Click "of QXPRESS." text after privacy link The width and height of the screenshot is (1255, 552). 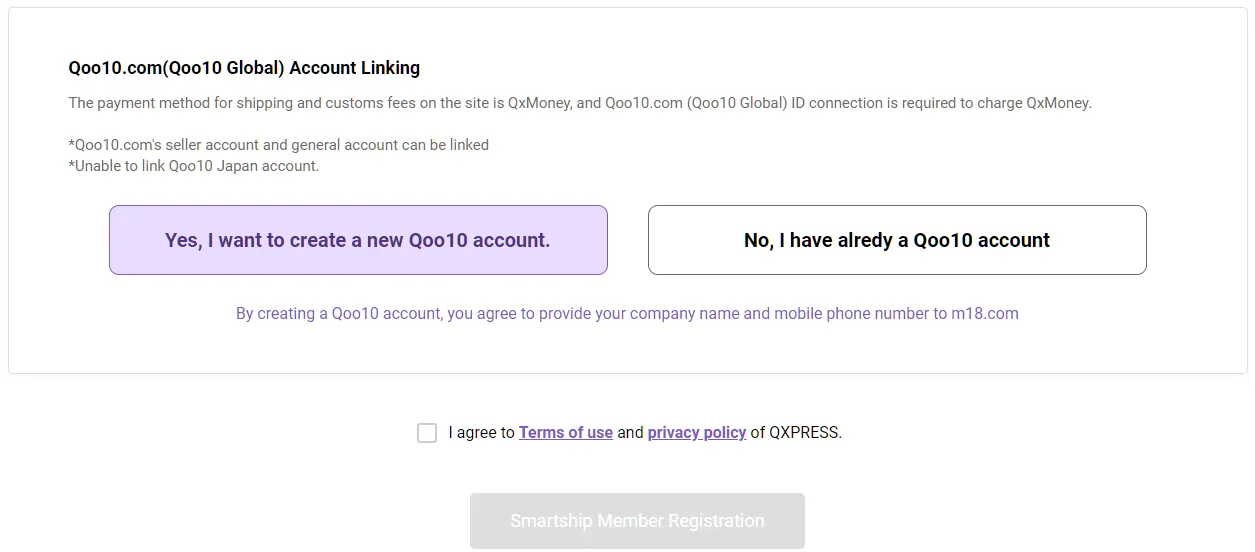(796, 433)
